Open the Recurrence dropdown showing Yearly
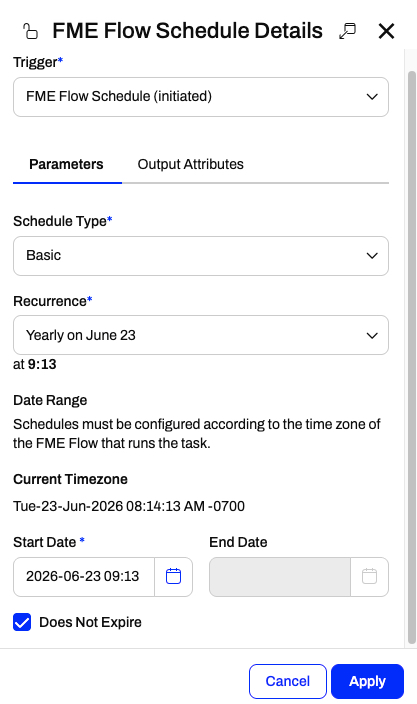The image size is (417, 704). pyautogui.click(x=201, y=335)
